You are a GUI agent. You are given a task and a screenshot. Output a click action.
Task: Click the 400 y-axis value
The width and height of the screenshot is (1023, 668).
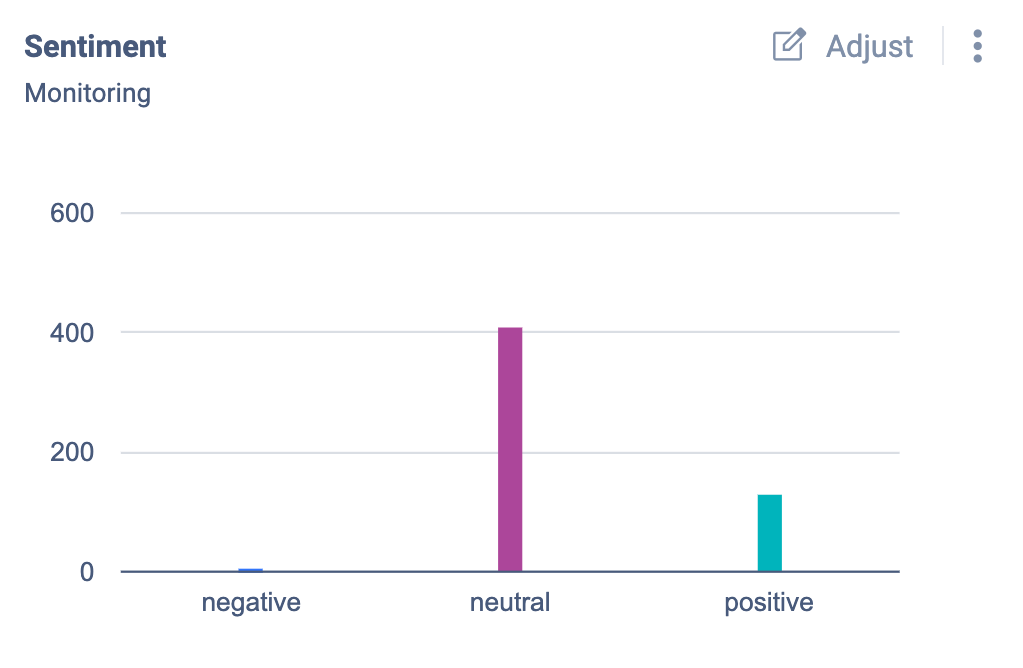(72, 332)
